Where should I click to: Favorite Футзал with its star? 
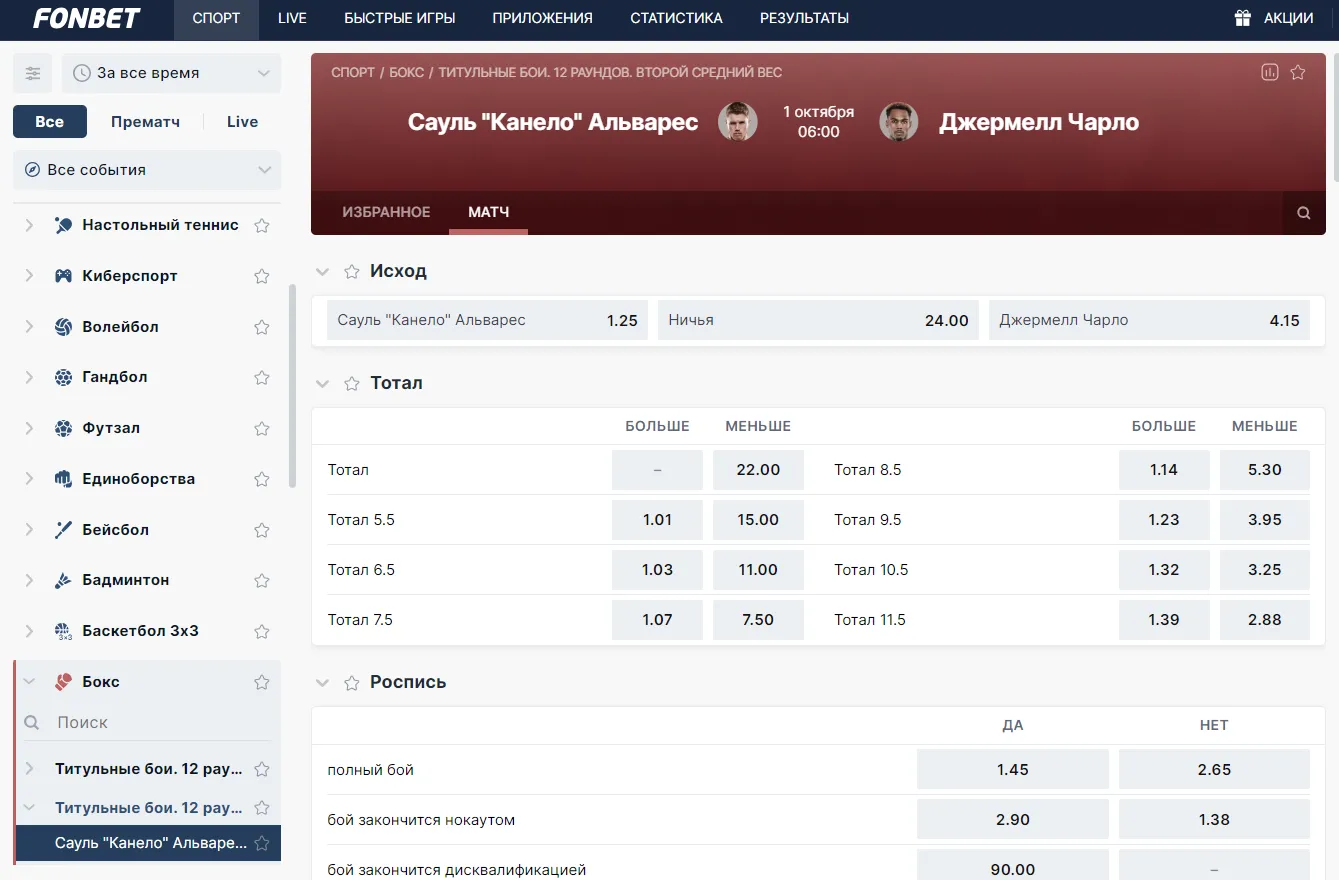(262, 428)
